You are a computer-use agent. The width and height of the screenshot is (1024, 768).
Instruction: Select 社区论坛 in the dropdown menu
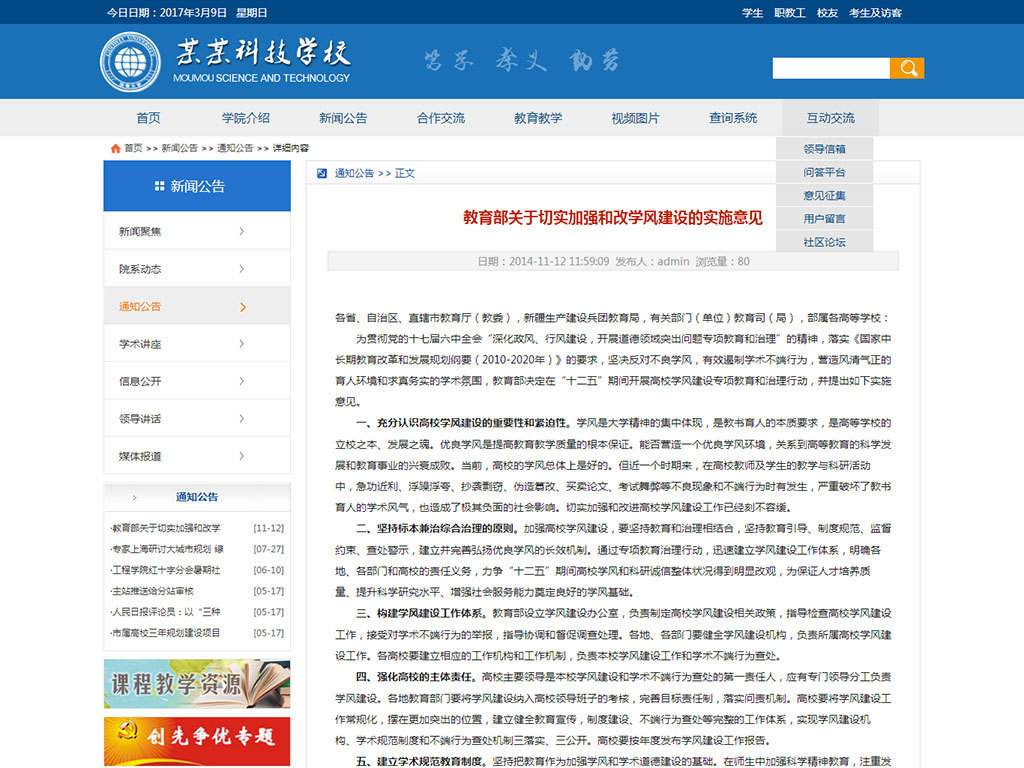824,242
